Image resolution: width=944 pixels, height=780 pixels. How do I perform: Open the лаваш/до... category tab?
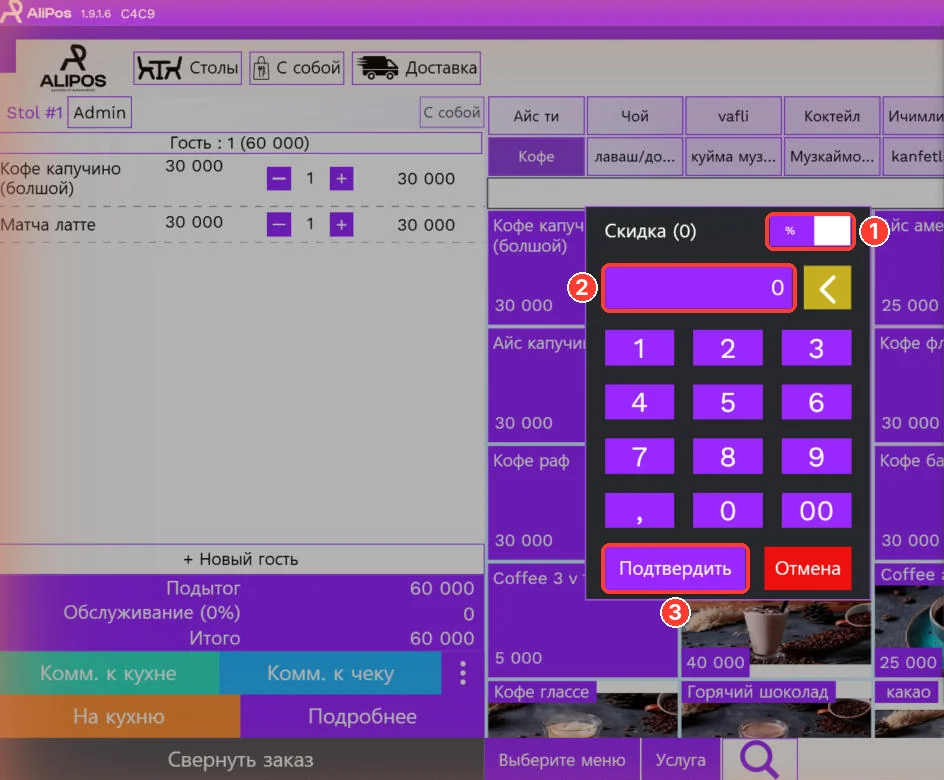635,156
